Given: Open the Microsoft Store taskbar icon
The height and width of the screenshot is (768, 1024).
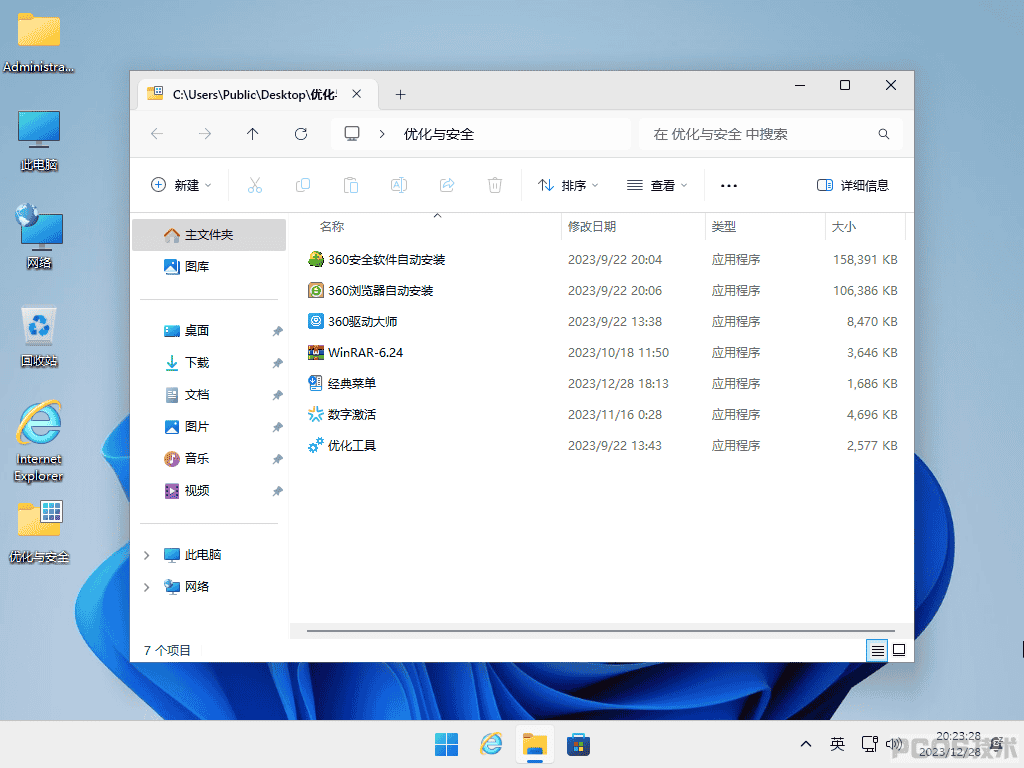Looking at the screenshot, I should [579, 744].
